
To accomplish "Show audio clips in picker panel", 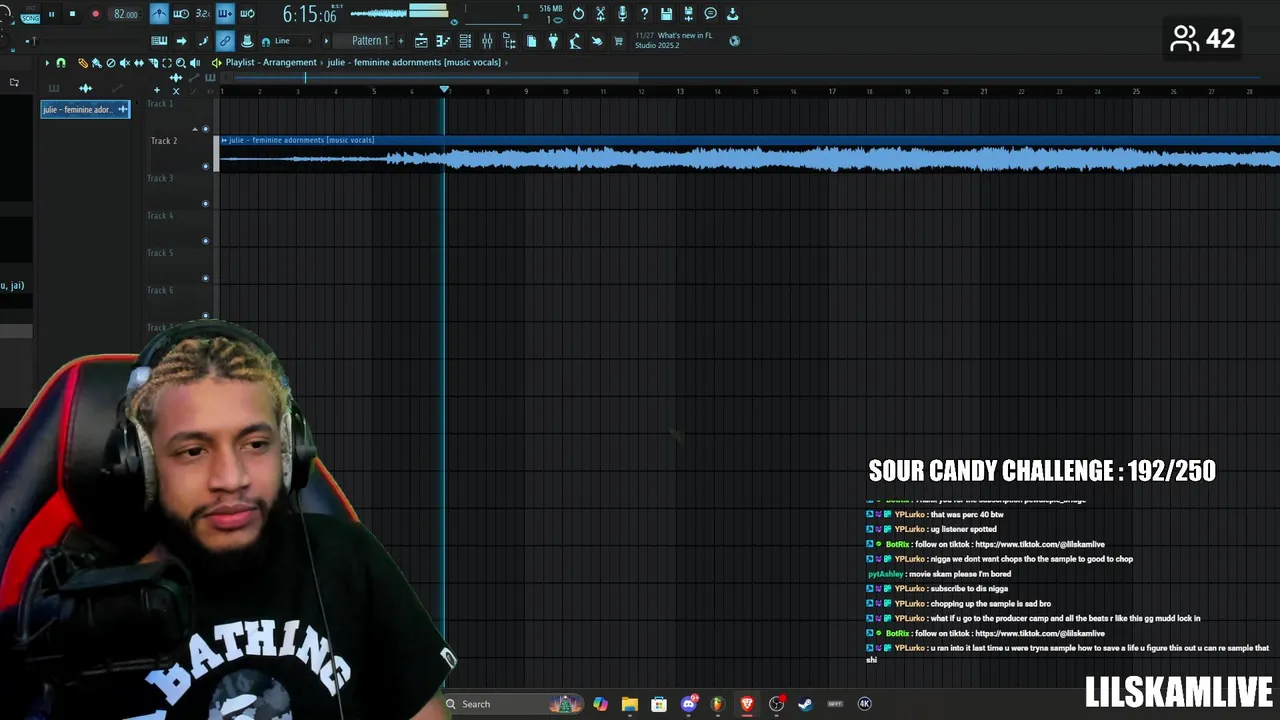I will (x=85, y=88).
